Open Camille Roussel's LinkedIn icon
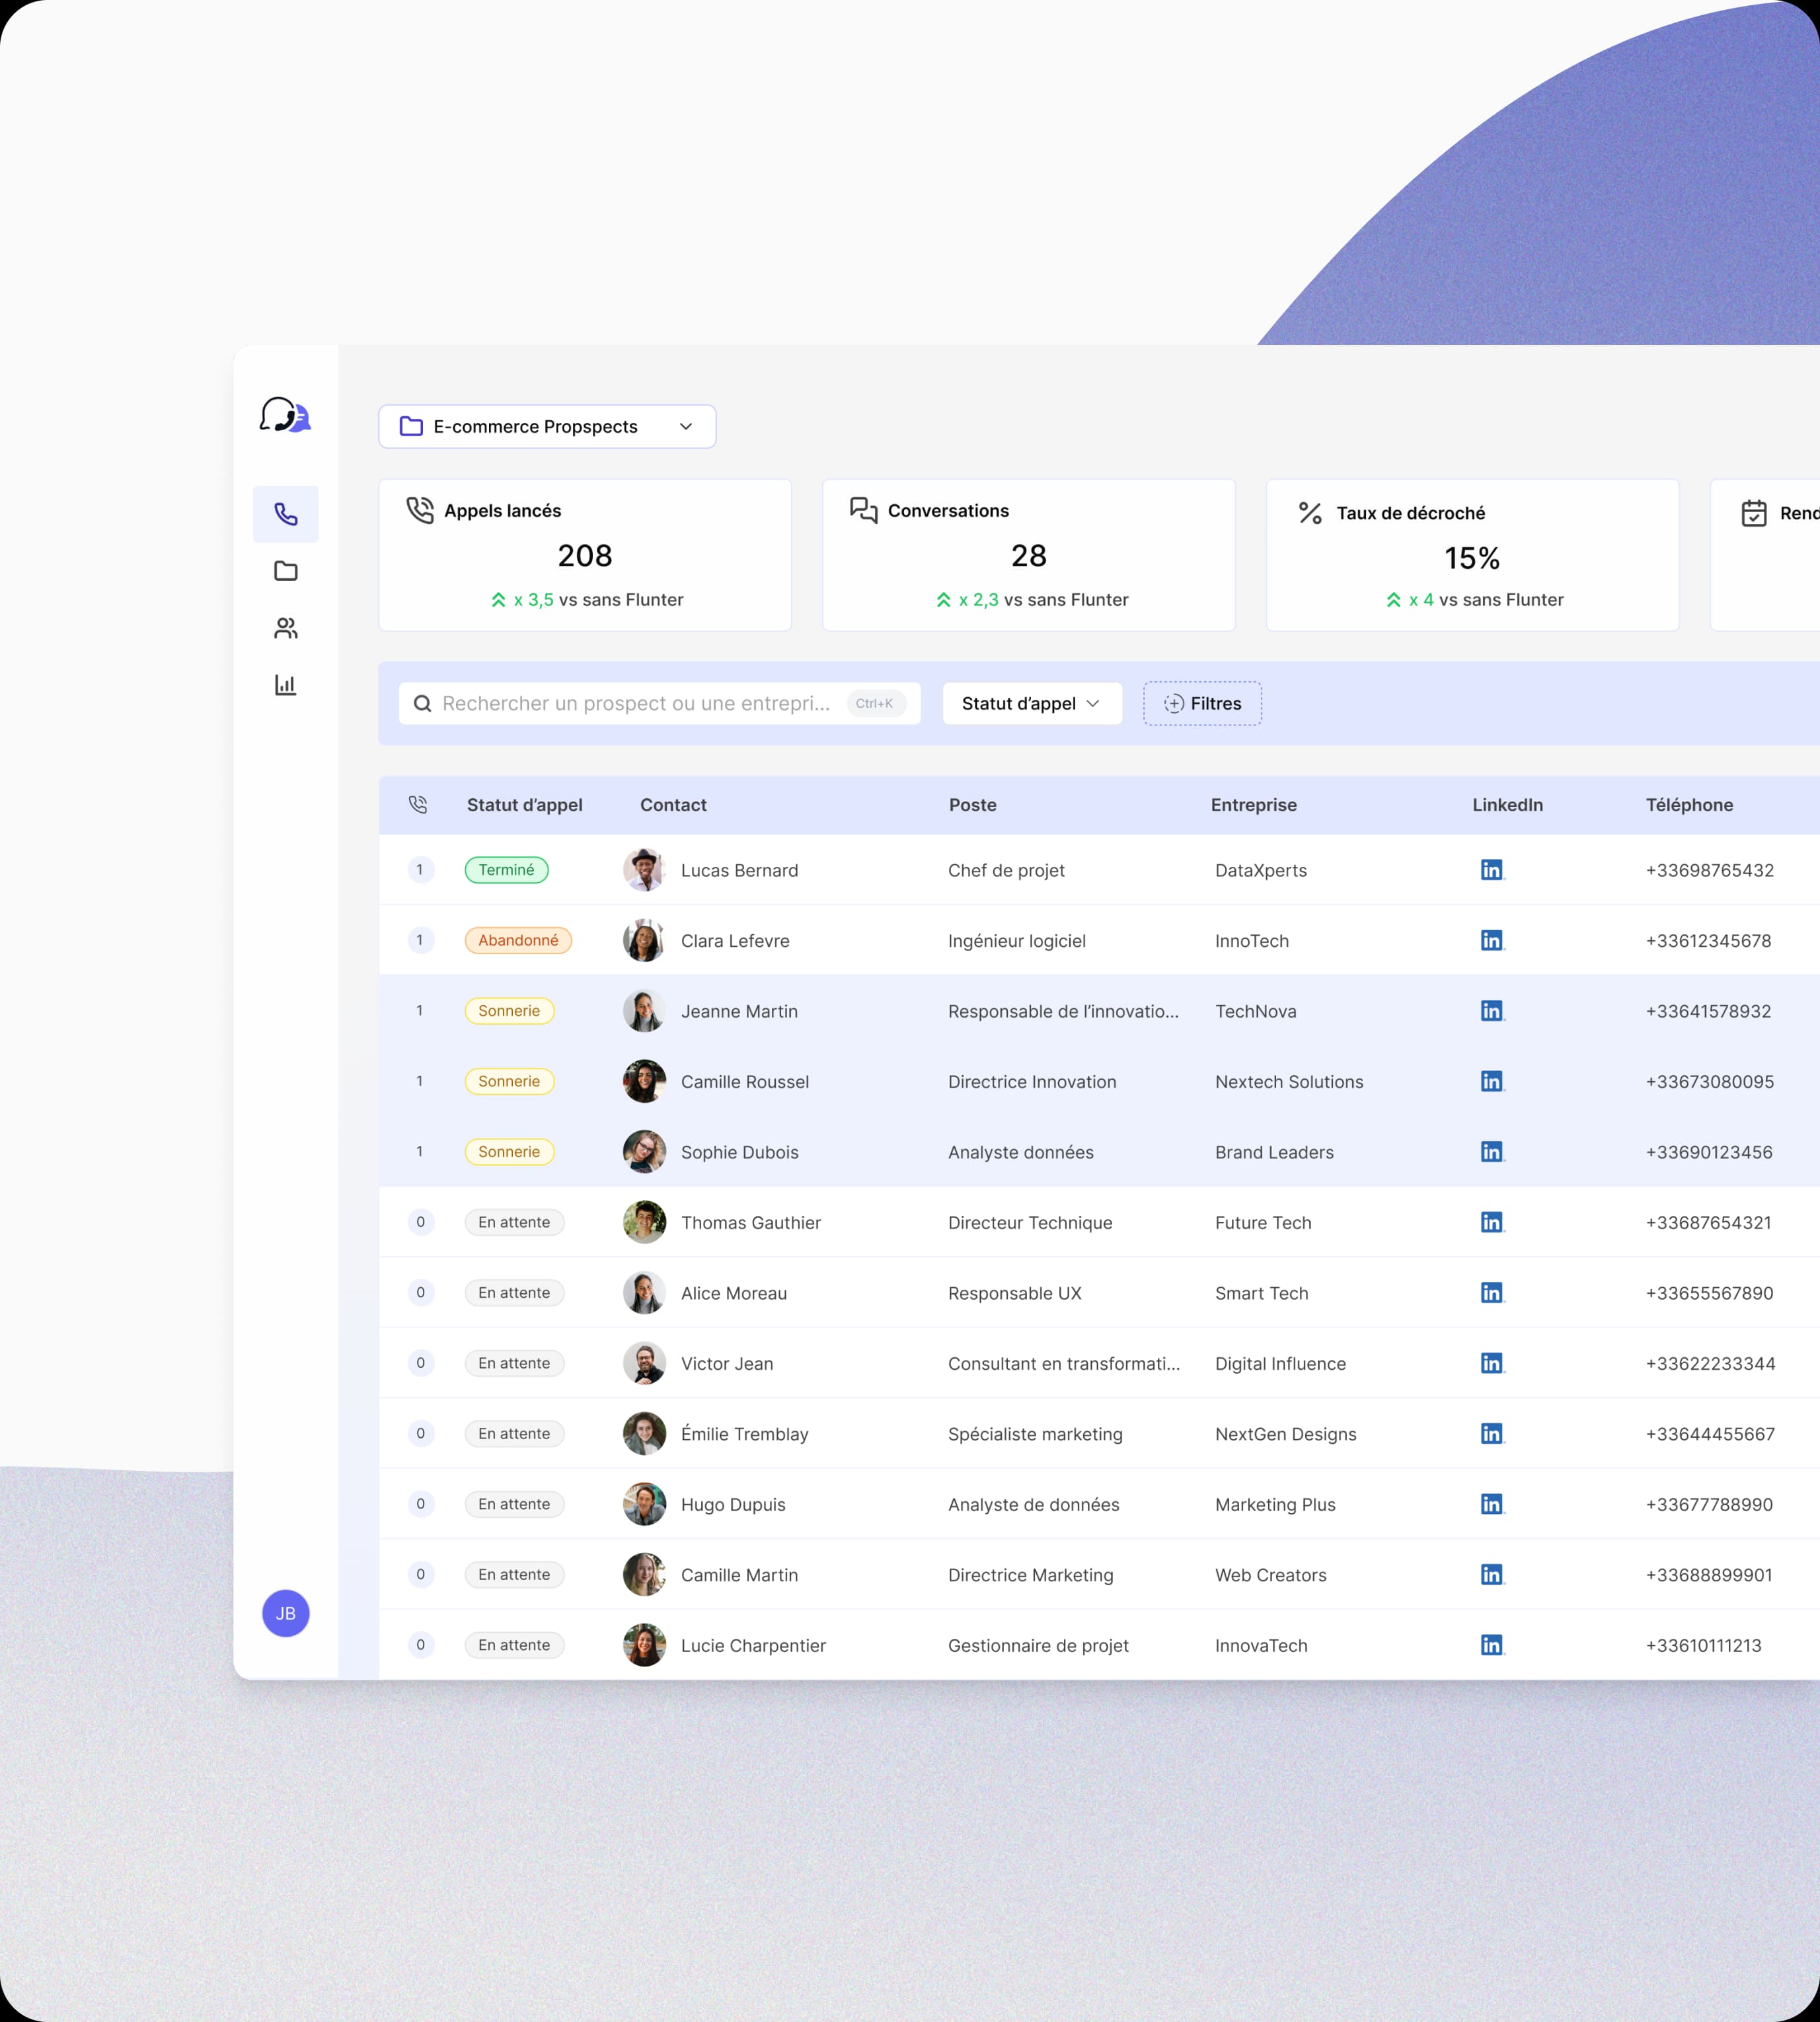 coord(1492,1081)
